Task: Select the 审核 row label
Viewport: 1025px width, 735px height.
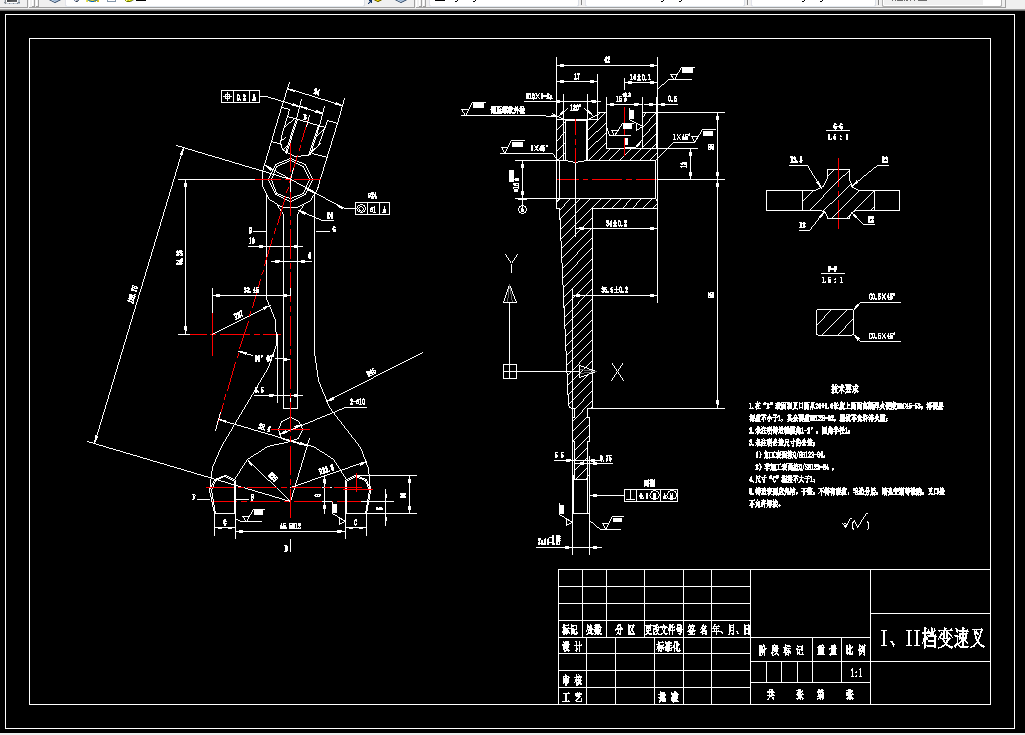Action: pos(572,679)
